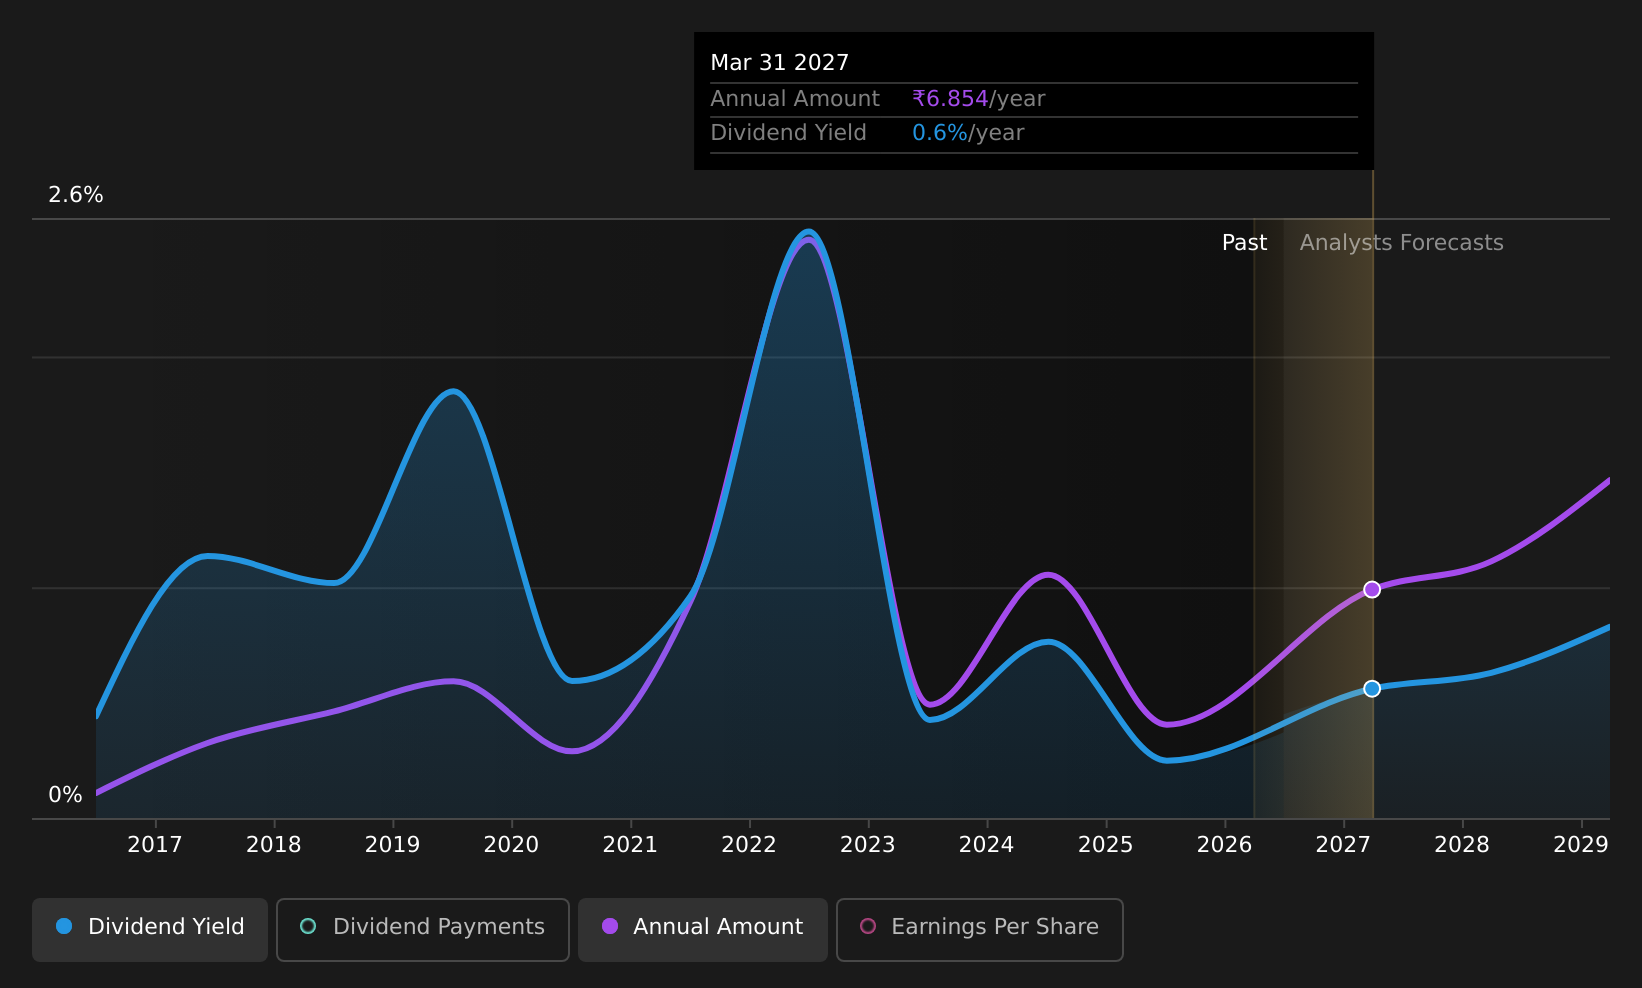Viewport: 1642px width, 988px height.
Task: Click the 2029 year axis label
Action: 1581,845
